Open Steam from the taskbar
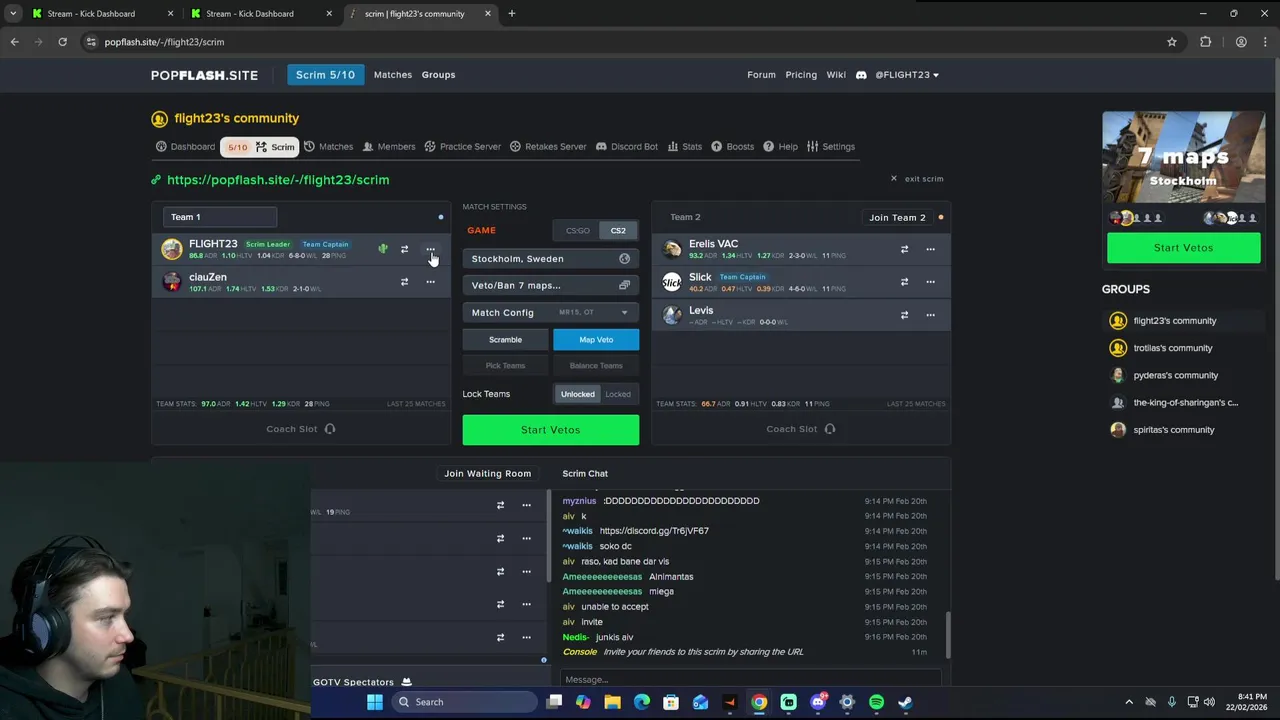Viewport: 1280px width, 720px height. click(x=905, y=702)
